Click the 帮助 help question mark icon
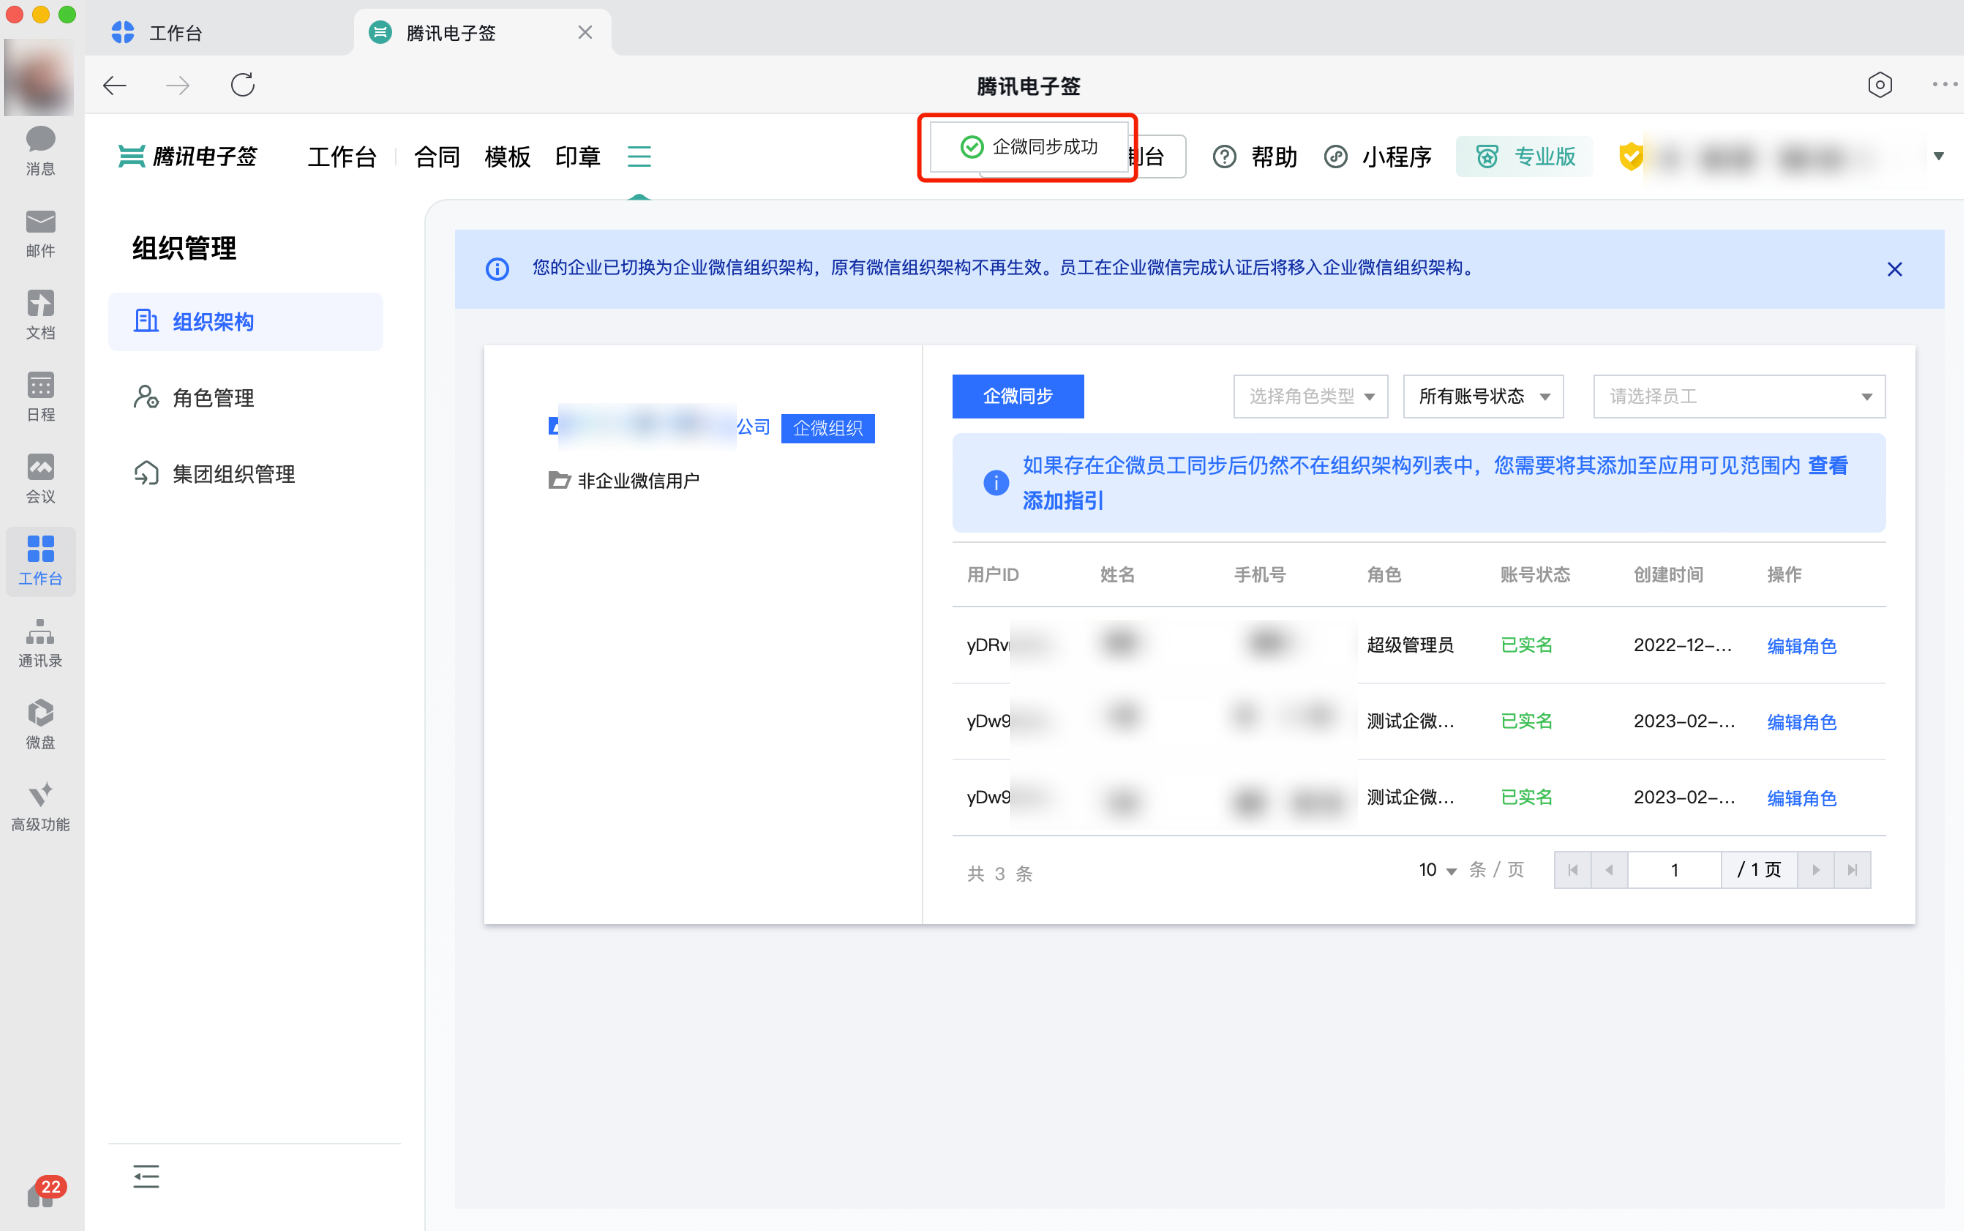This screenshot has width=1964, height=1231. tap(1225, 157)
